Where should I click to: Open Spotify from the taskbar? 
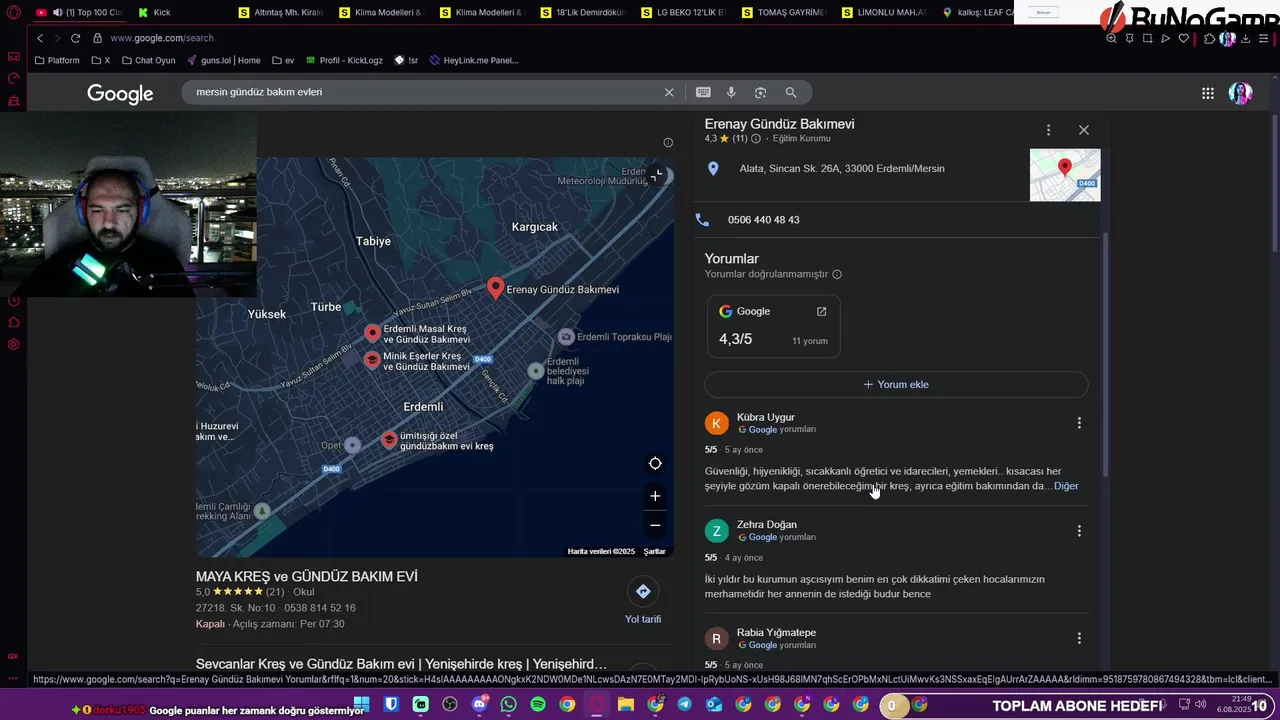click(x=538, y=705)
